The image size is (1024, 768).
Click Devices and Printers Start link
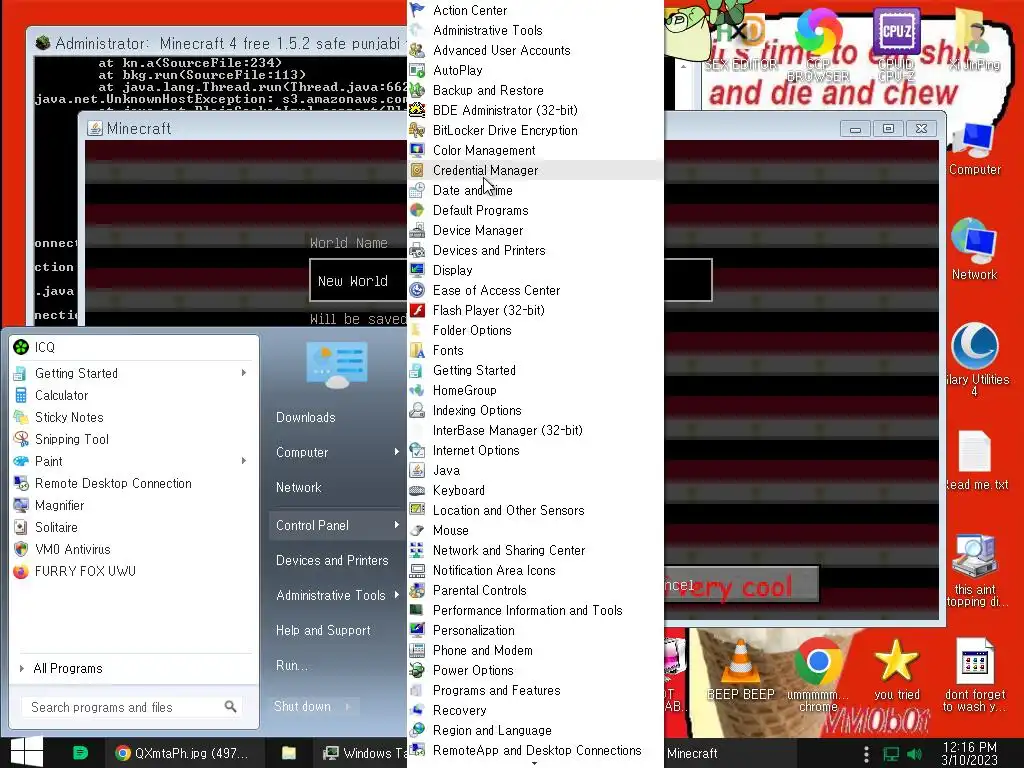coord(332,560)
